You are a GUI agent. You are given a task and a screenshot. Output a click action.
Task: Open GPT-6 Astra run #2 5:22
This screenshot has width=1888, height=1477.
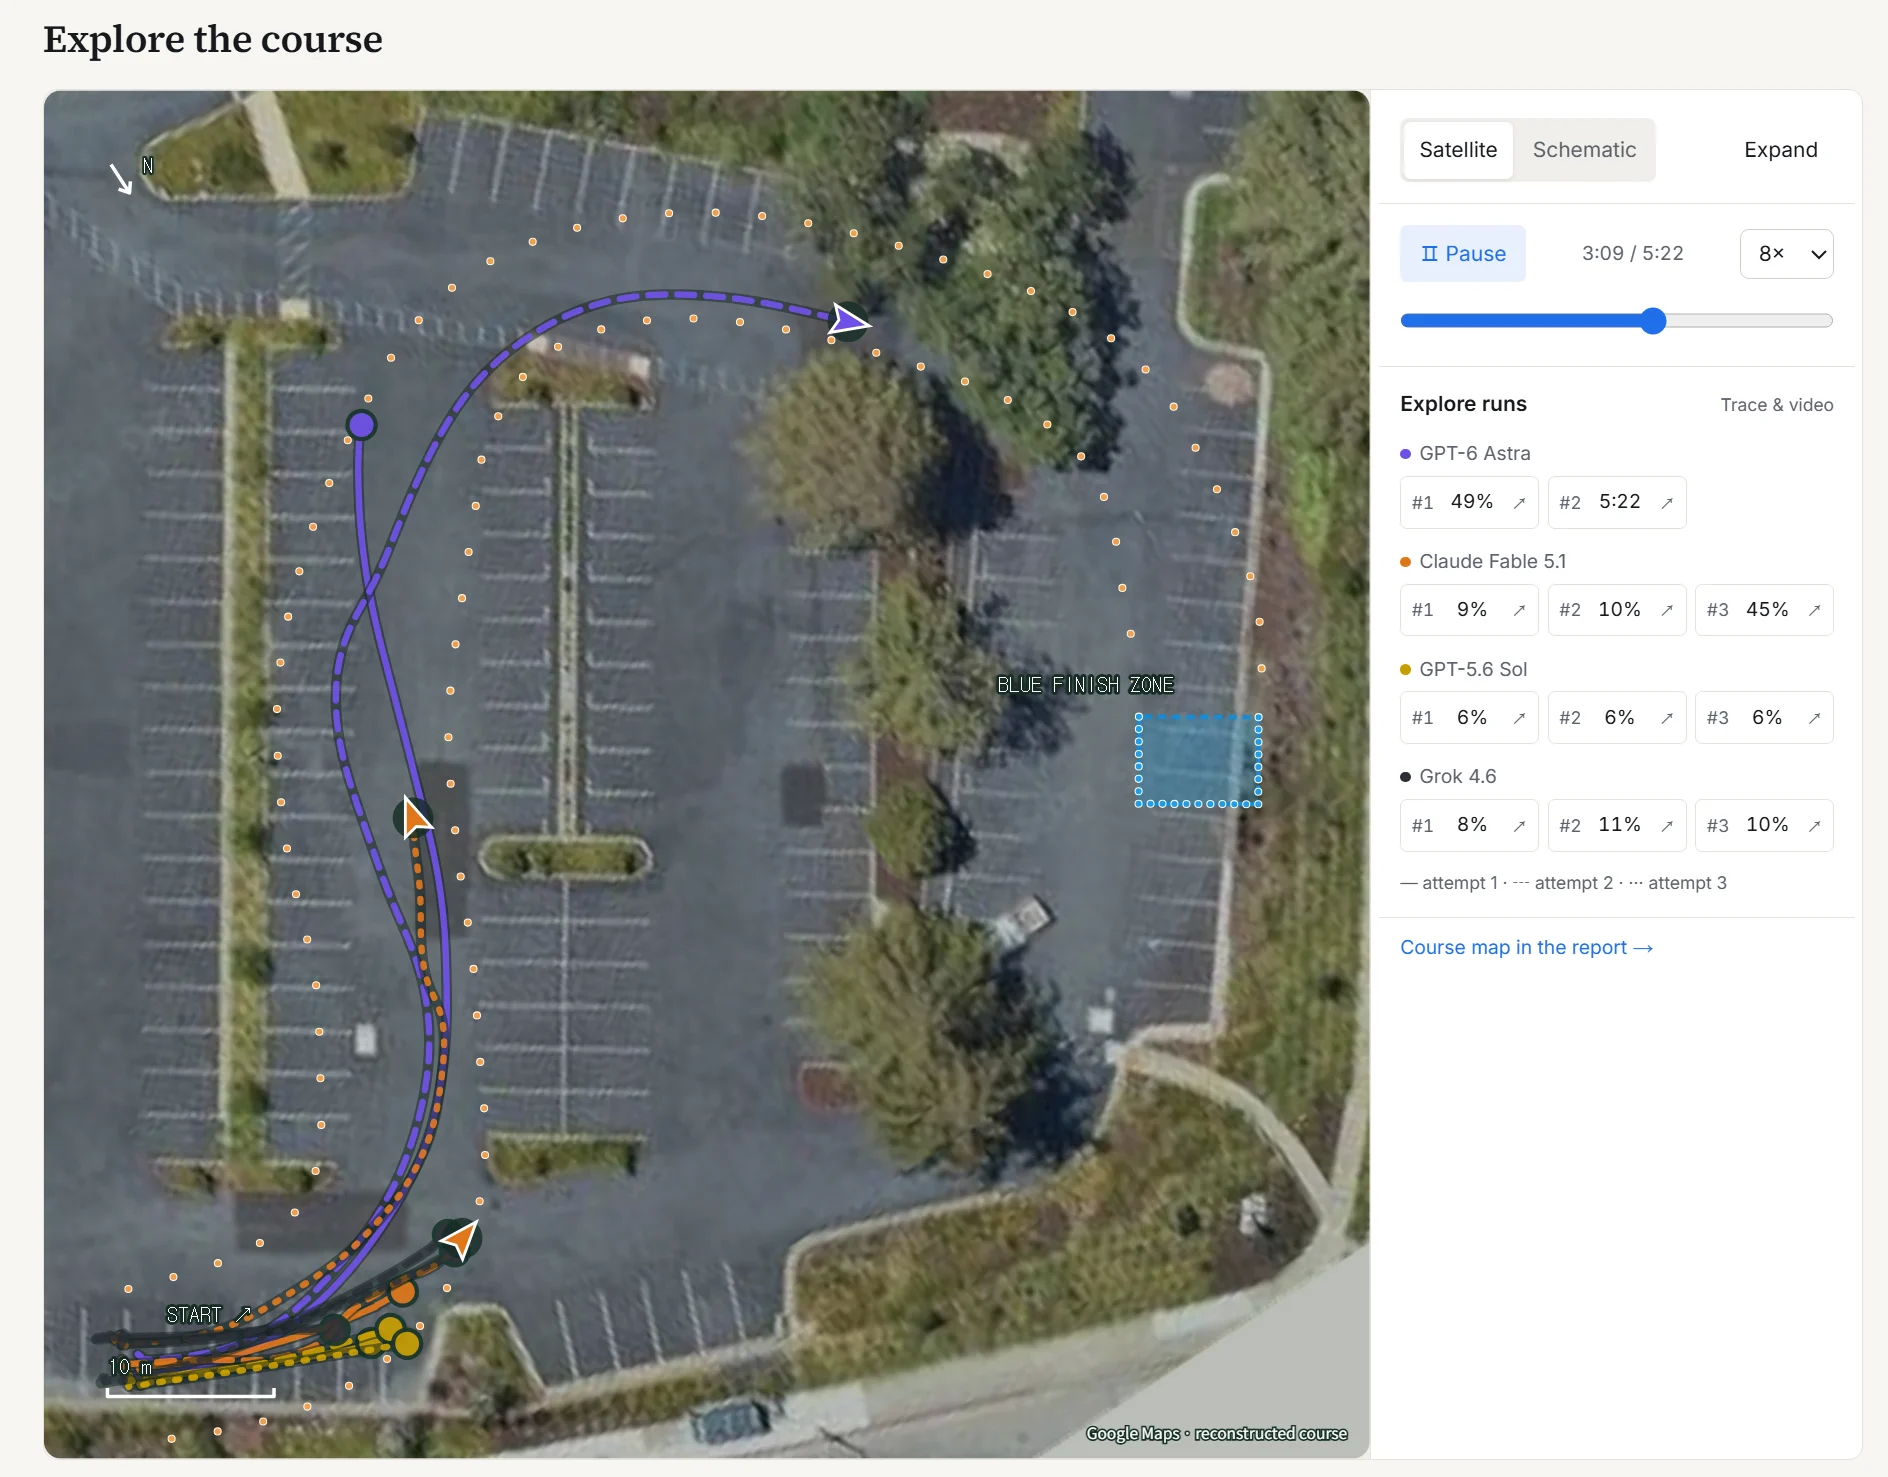click(1617, 502)
